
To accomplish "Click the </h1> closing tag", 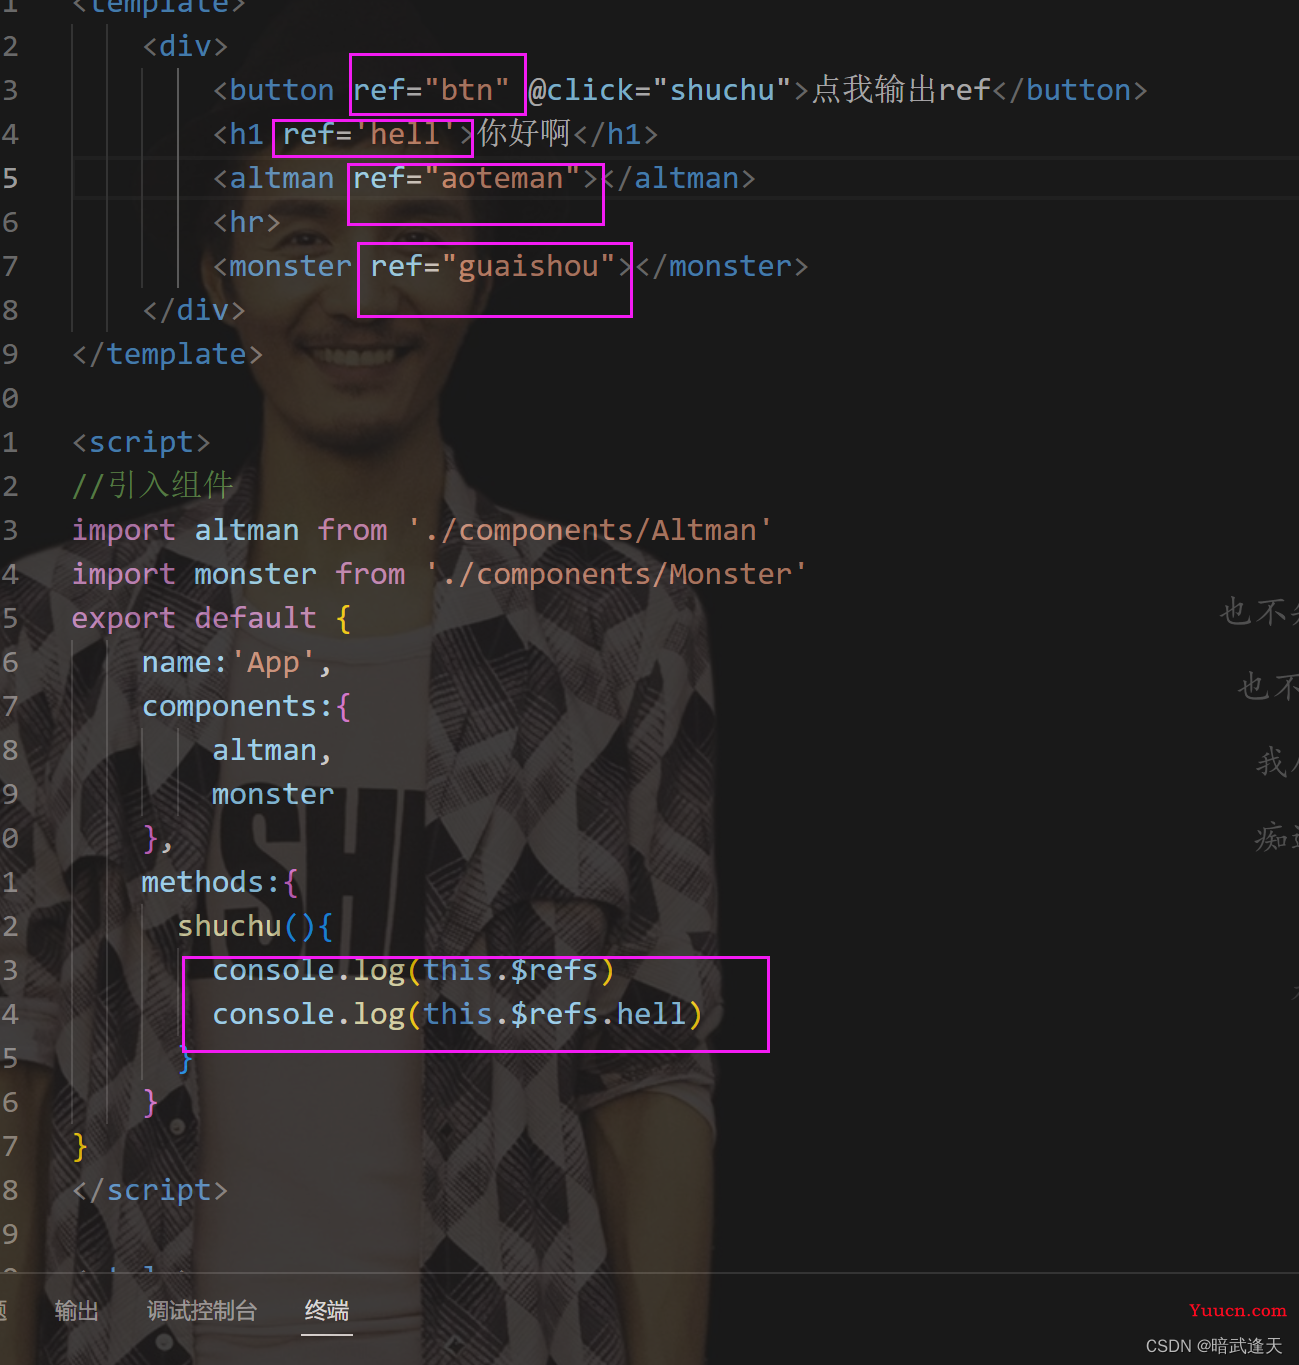I will pos(616,134).
